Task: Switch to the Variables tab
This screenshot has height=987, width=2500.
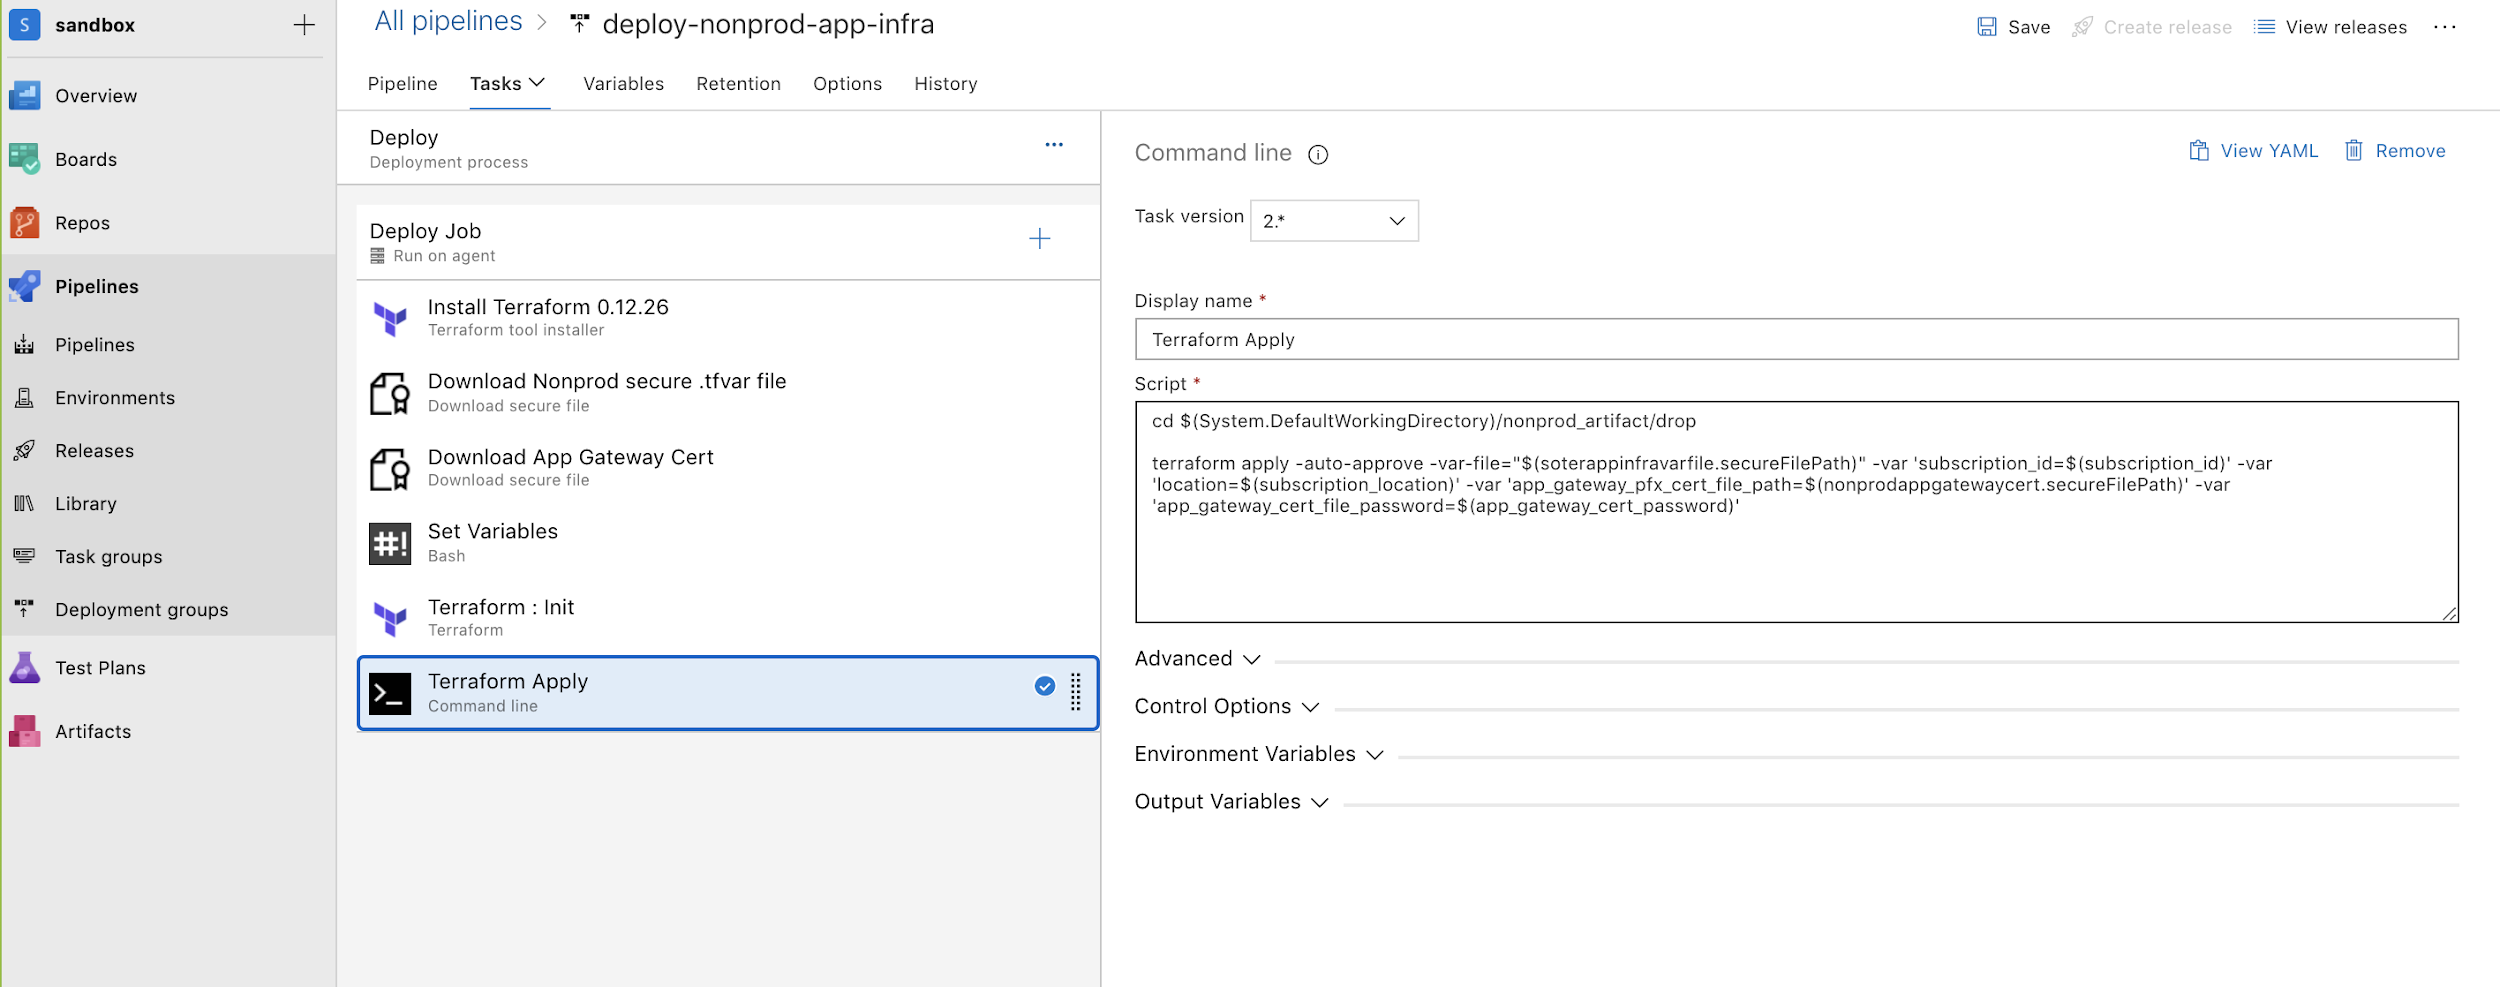Action: (623, 84)
